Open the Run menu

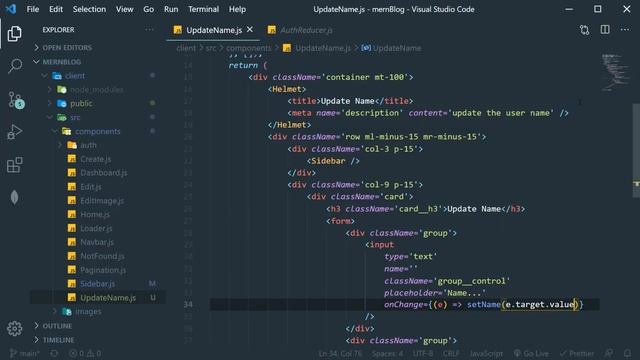[171, 9]
